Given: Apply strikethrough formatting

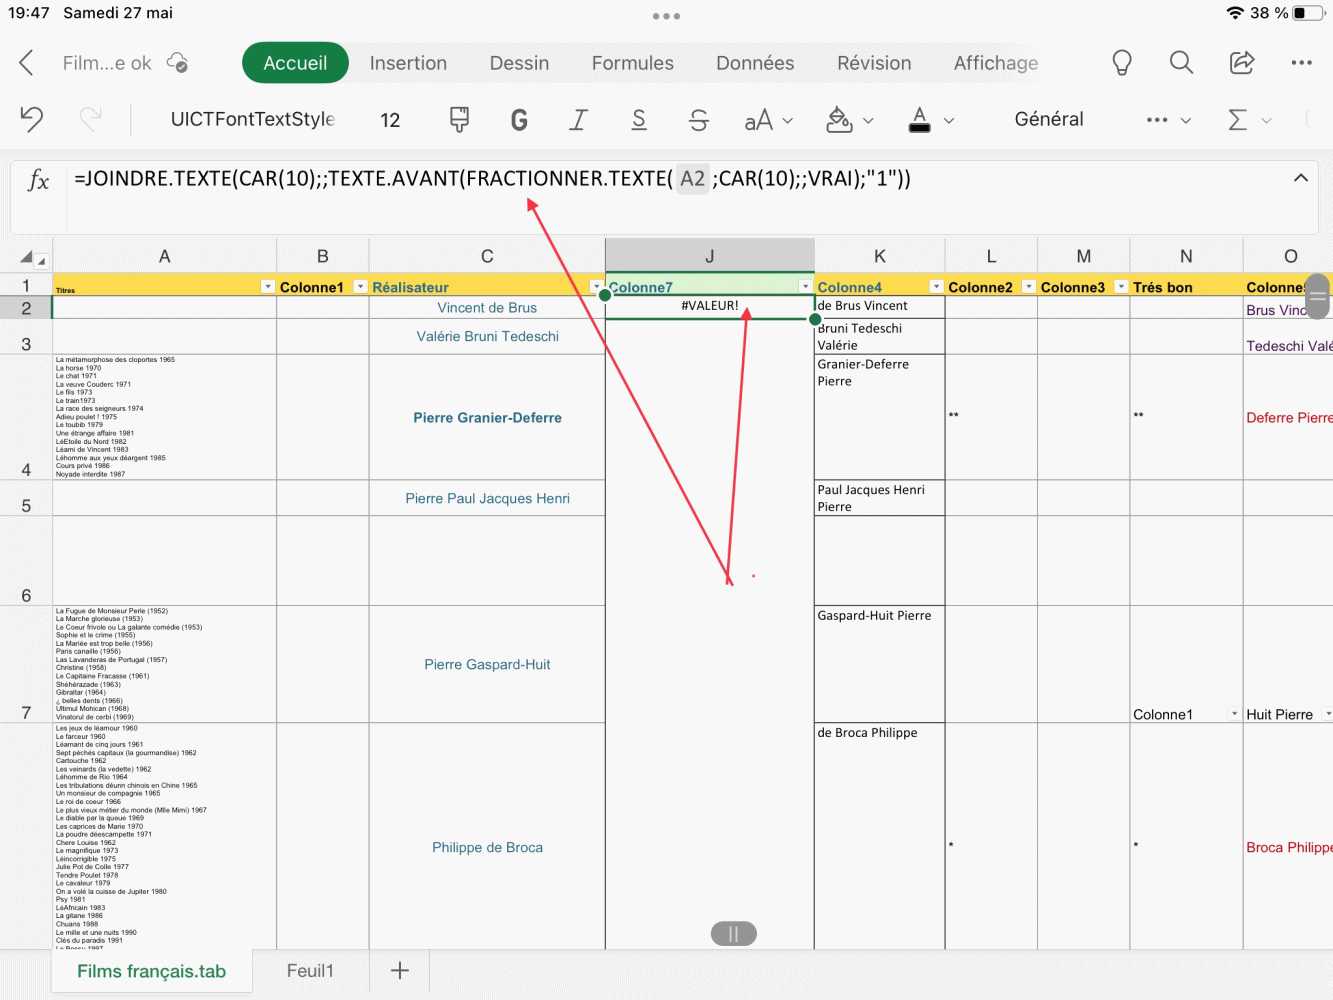Looking at the screenshot, I should click(x=699, y=120).
